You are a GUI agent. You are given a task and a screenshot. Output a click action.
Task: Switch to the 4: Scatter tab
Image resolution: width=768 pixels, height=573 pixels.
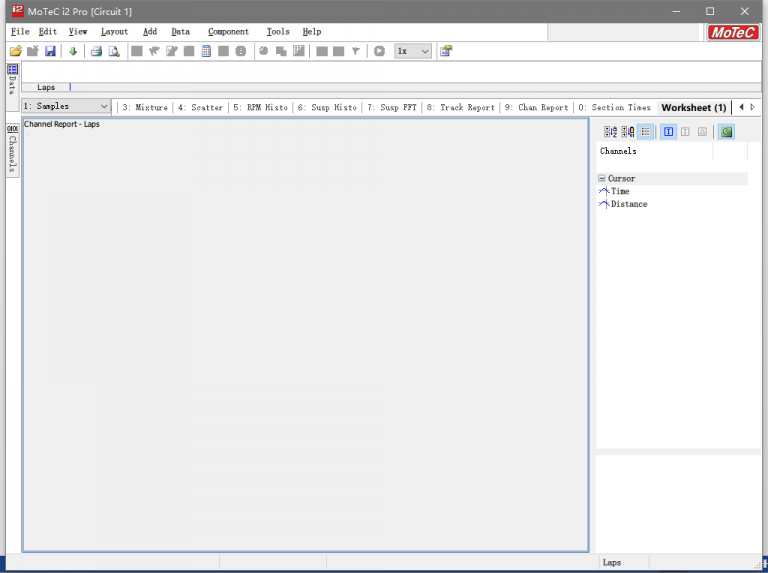click(200, 107)
